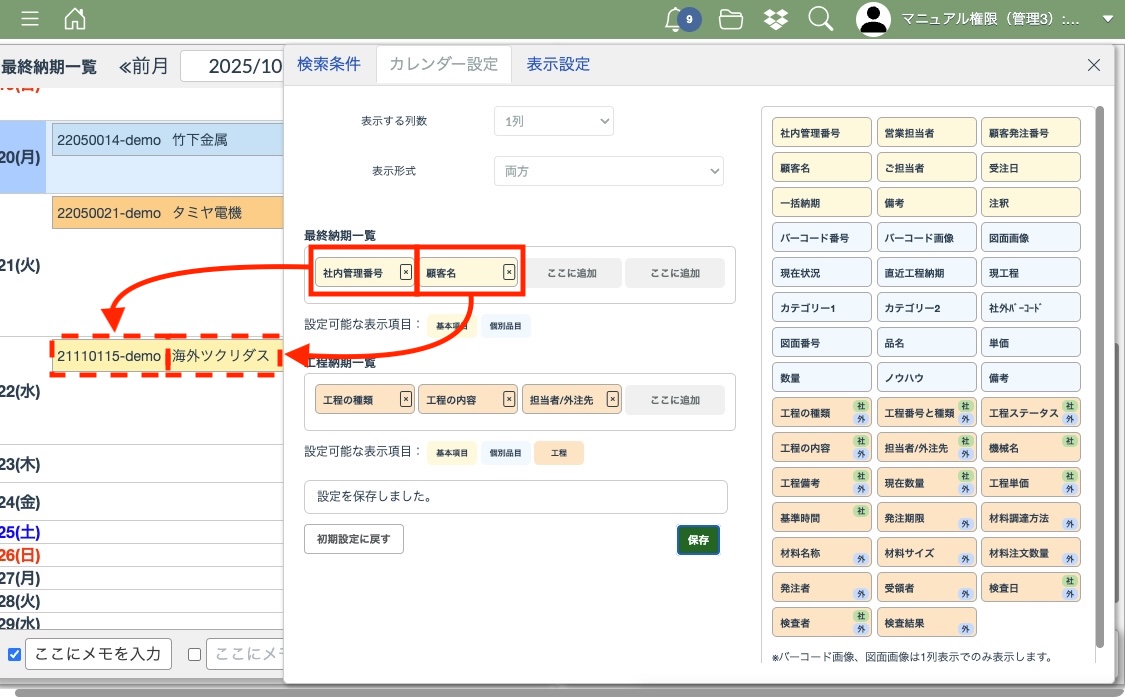Screen dimensions: 1125x697
Task: Enable the unchecked second memo checkbox
Action: (194, 655)
